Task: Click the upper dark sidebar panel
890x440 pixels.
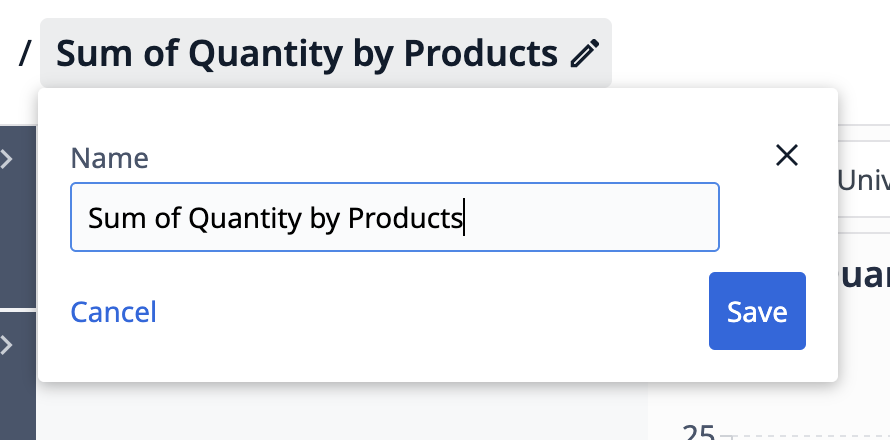Action: pos(18,217)
